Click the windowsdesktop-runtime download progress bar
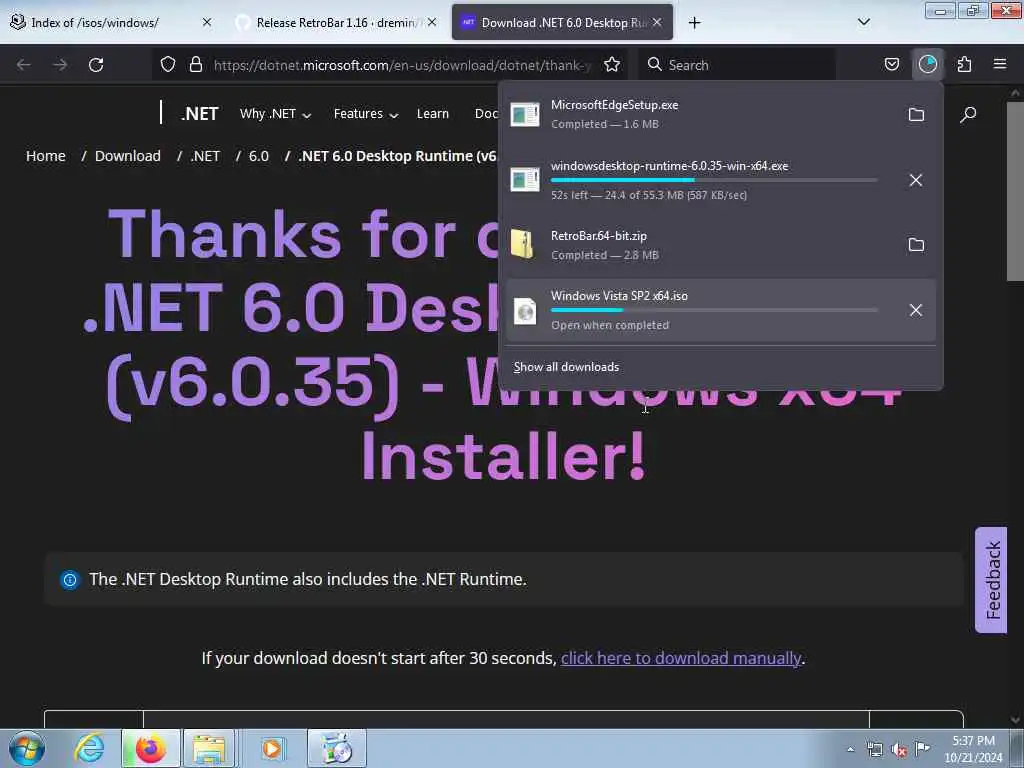This screenshot has width=1024, height=768. click(x=714, y=180)
